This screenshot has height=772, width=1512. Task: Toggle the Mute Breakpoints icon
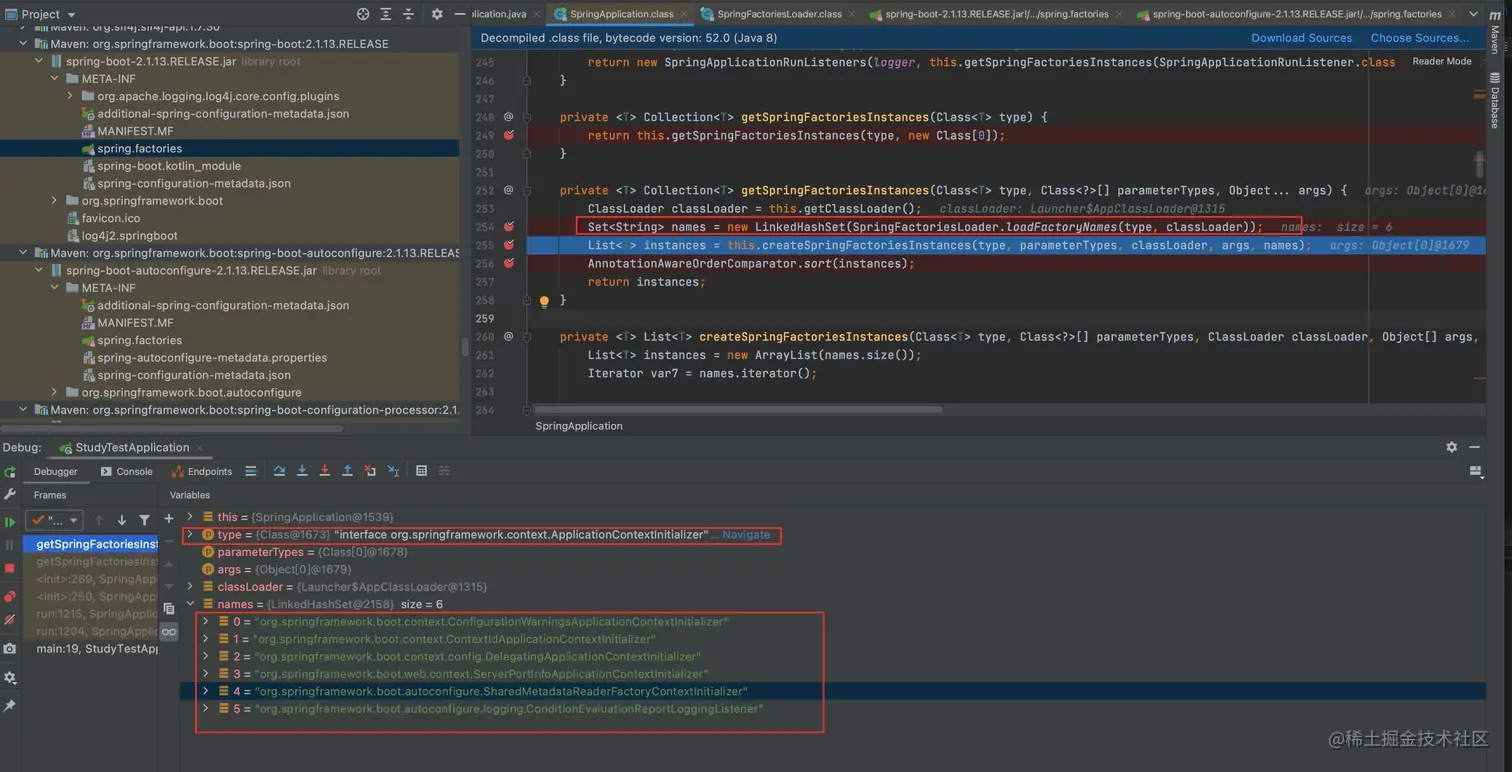coord(10,620)
